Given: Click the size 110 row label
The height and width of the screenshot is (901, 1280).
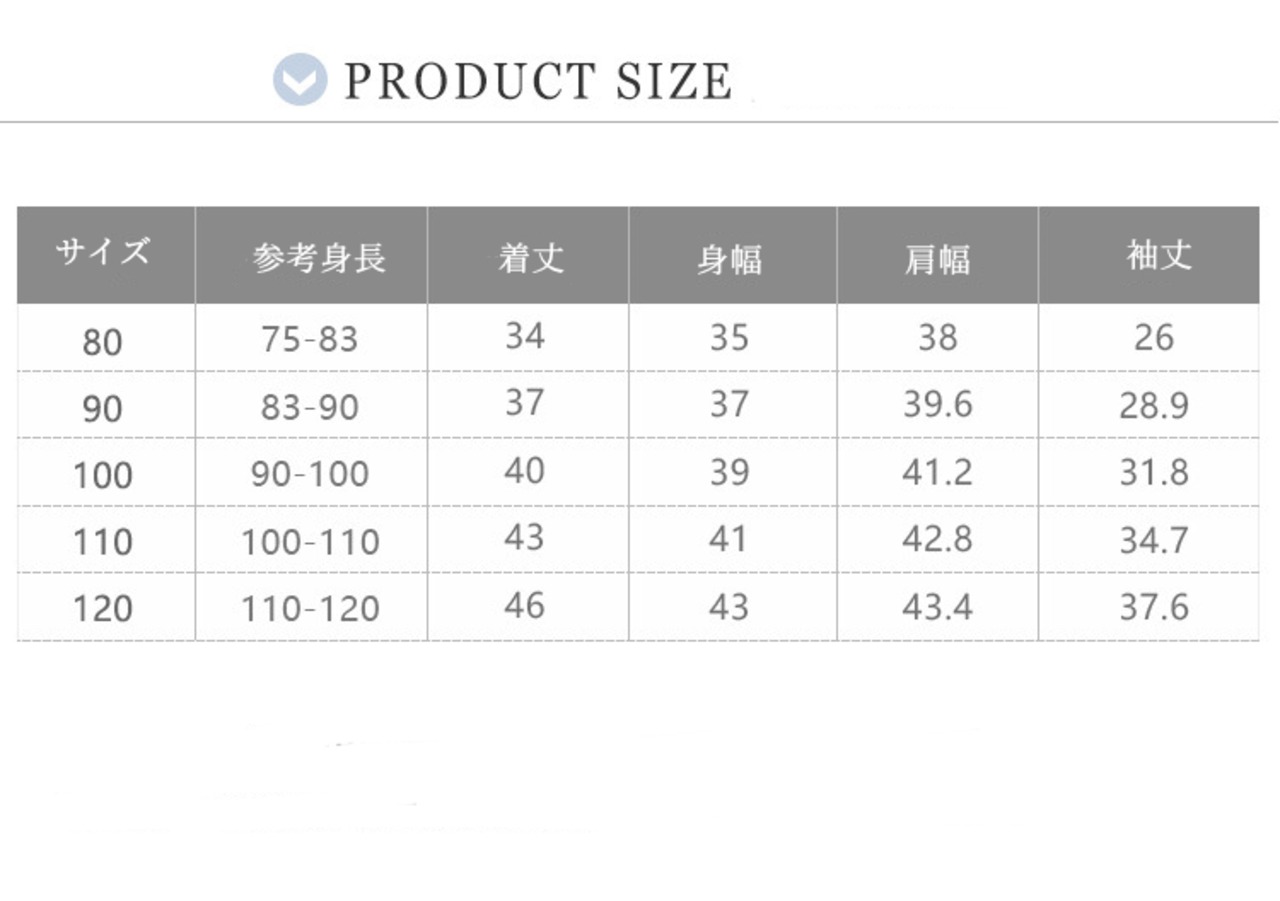Looking at the screenshot, I should click(102, 542).
